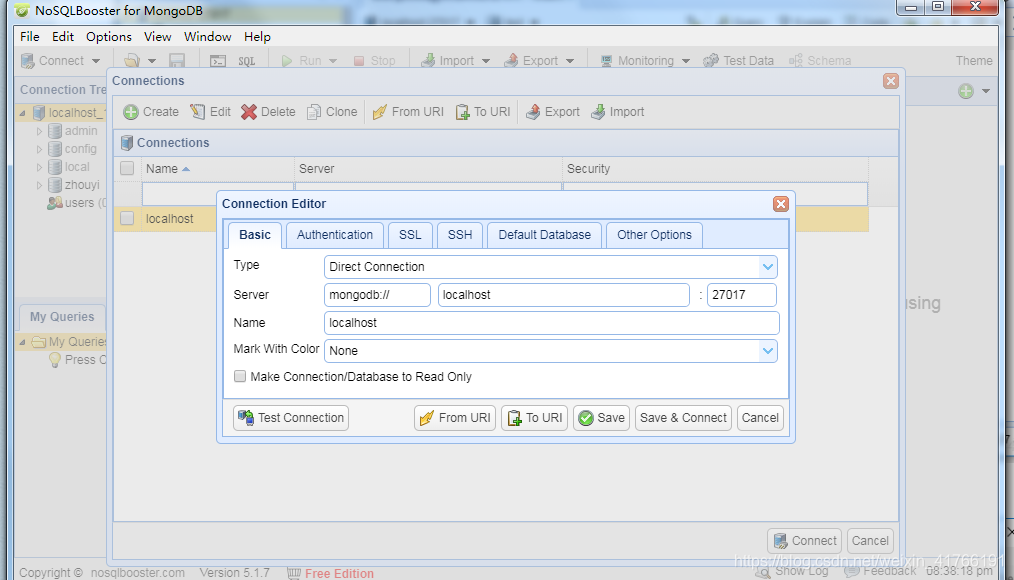Expand the config database node
The height and width of the screenshot is (580, 1014).
(x=39, y=149)
